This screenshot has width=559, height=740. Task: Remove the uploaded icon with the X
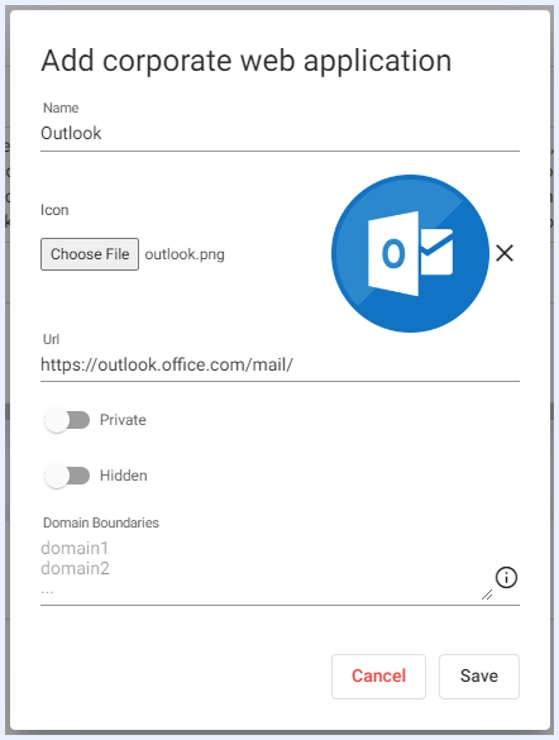tap(505, 253)
